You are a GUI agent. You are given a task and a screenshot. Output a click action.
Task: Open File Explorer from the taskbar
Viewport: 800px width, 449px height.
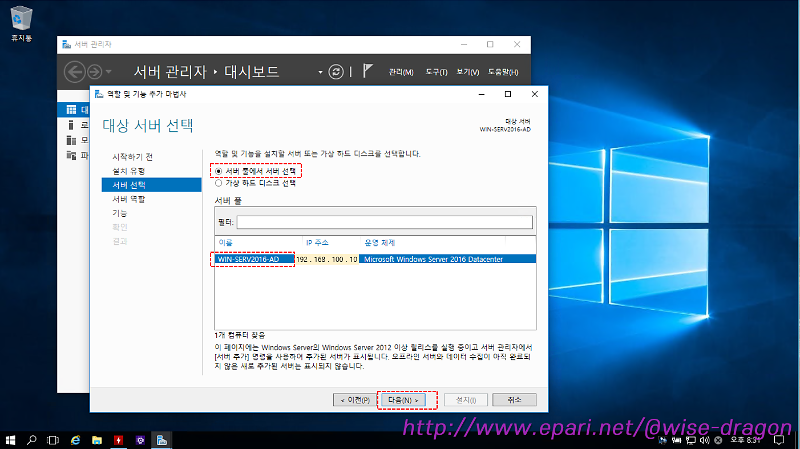pyautogui.click(x=97, y=440)
